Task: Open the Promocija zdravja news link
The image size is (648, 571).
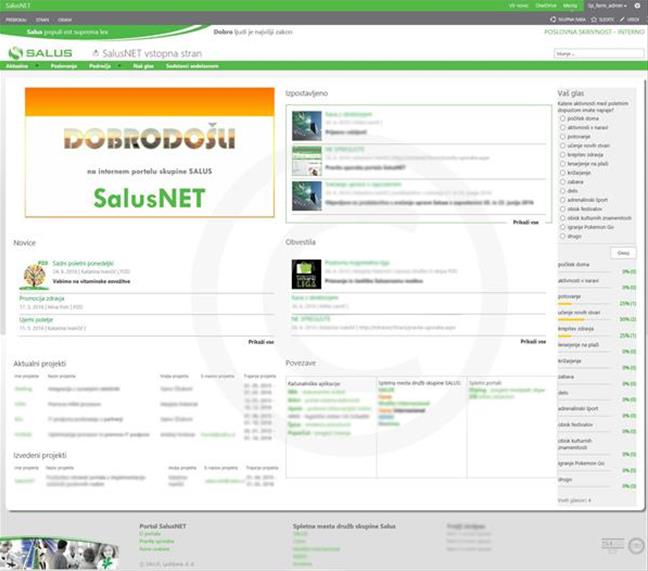Action: (x=42, y=298)
